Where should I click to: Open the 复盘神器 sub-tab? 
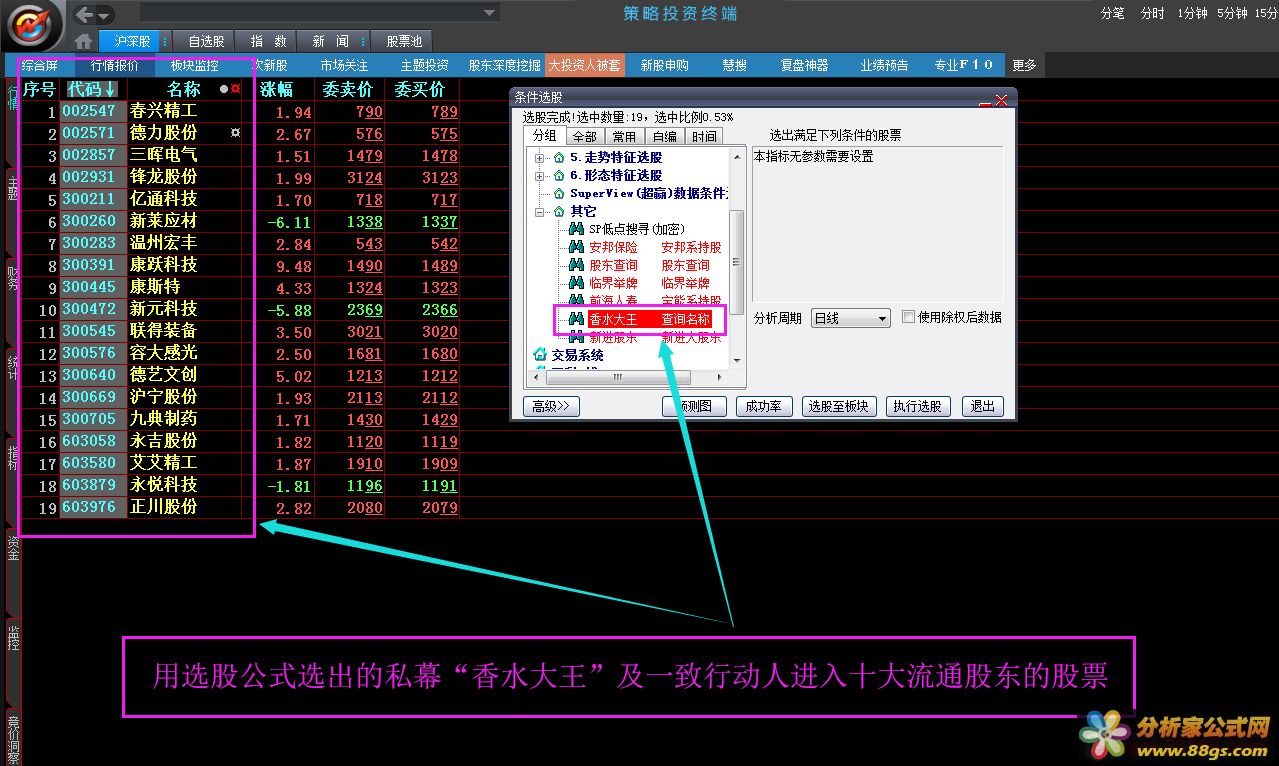pyautogui.click(x=804, y=65)
